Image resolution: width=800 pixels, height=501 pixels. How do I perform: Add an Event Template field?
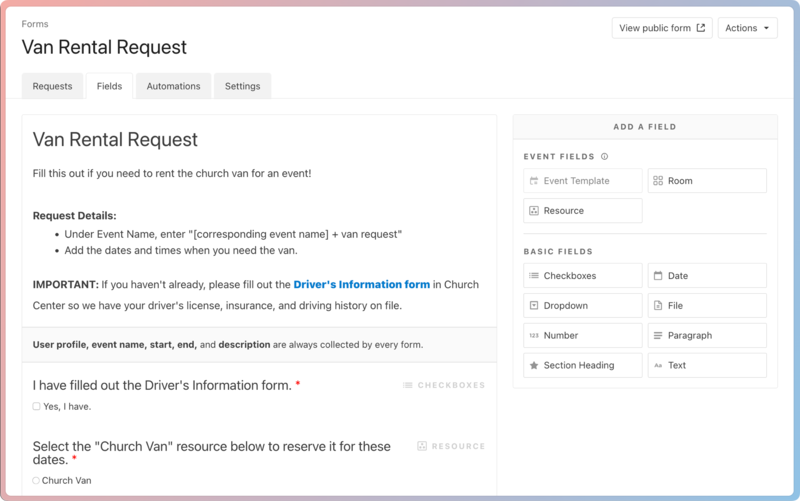point(583,181)
